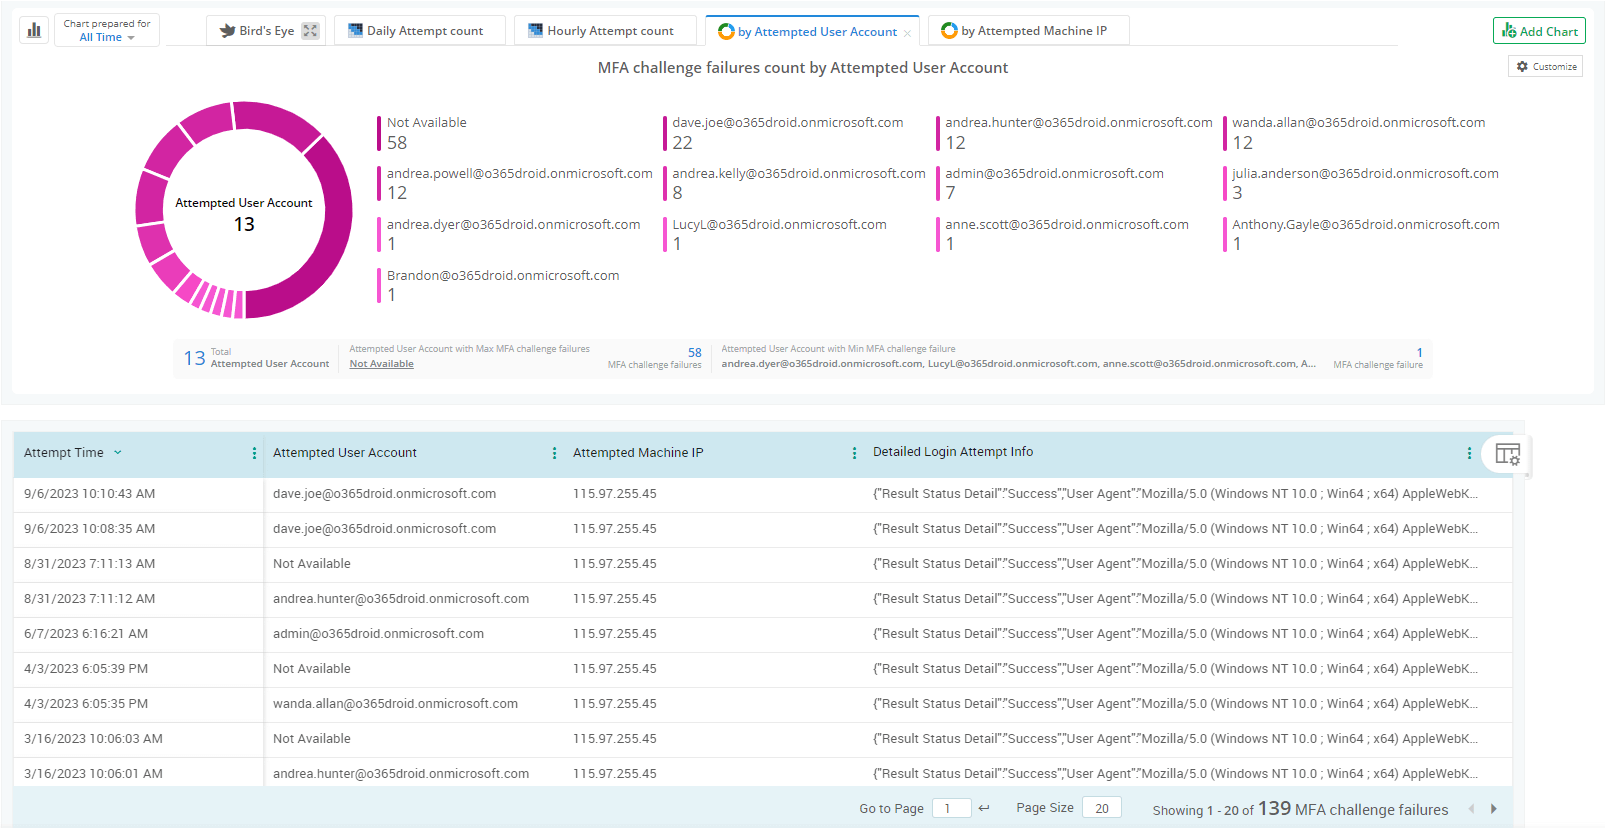1605x828 pixels.
Task: Expand the Bird's Eye view to fullscreen
Action: (x=310, y=31)
